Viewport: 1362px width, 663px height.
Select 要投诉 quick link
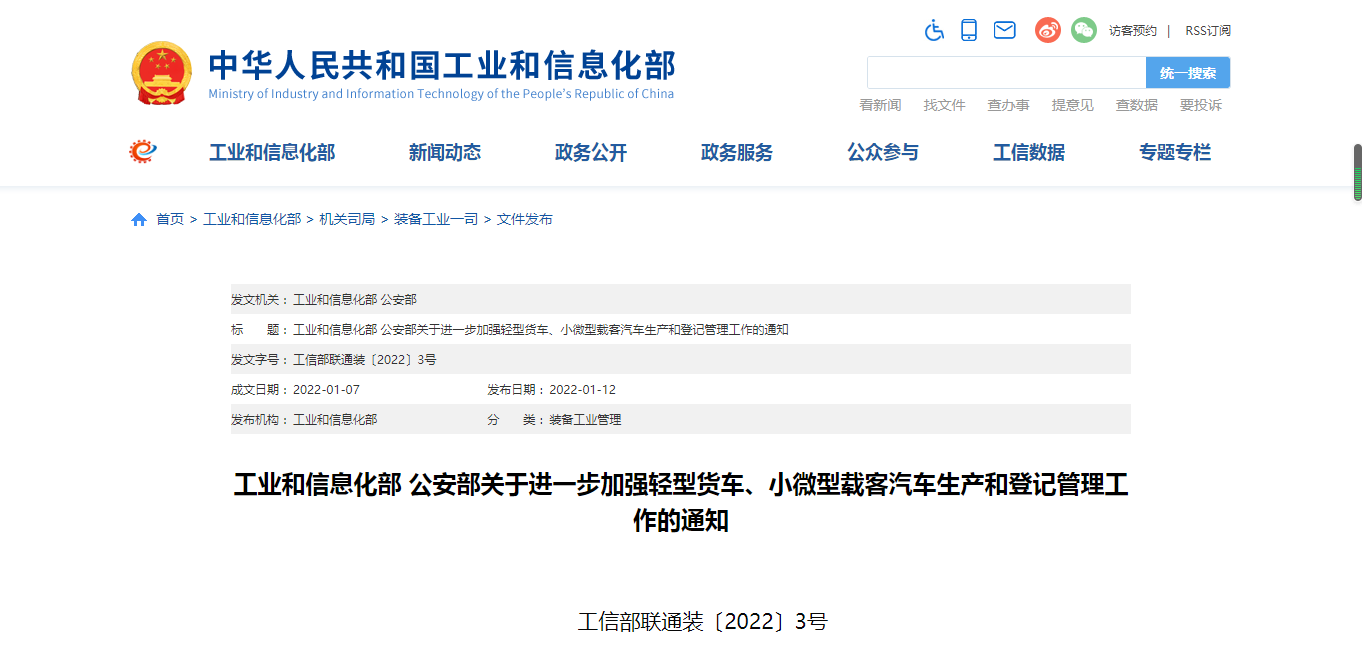[x=1200, y=105]
